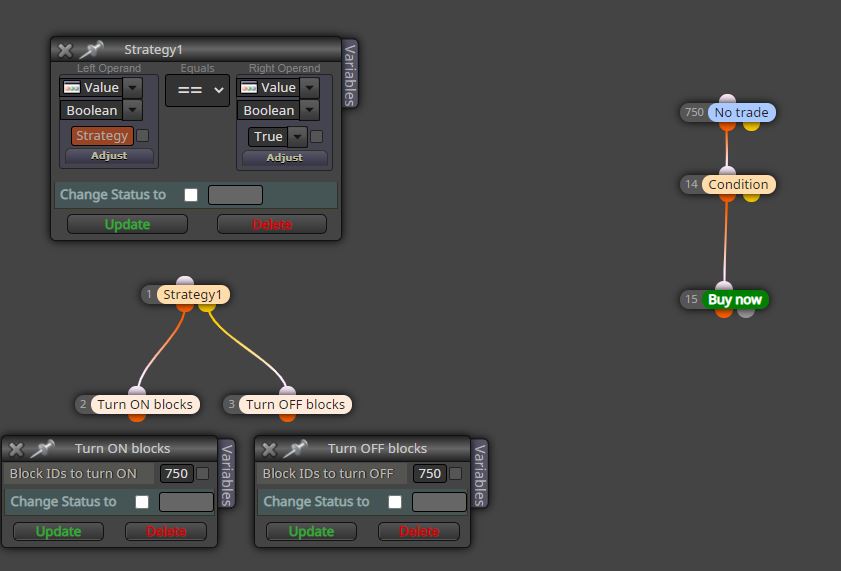Open Variables tab on Turn ON blocks panel
841x571 pixels.
pyautogui.click(x=227, y=474)
